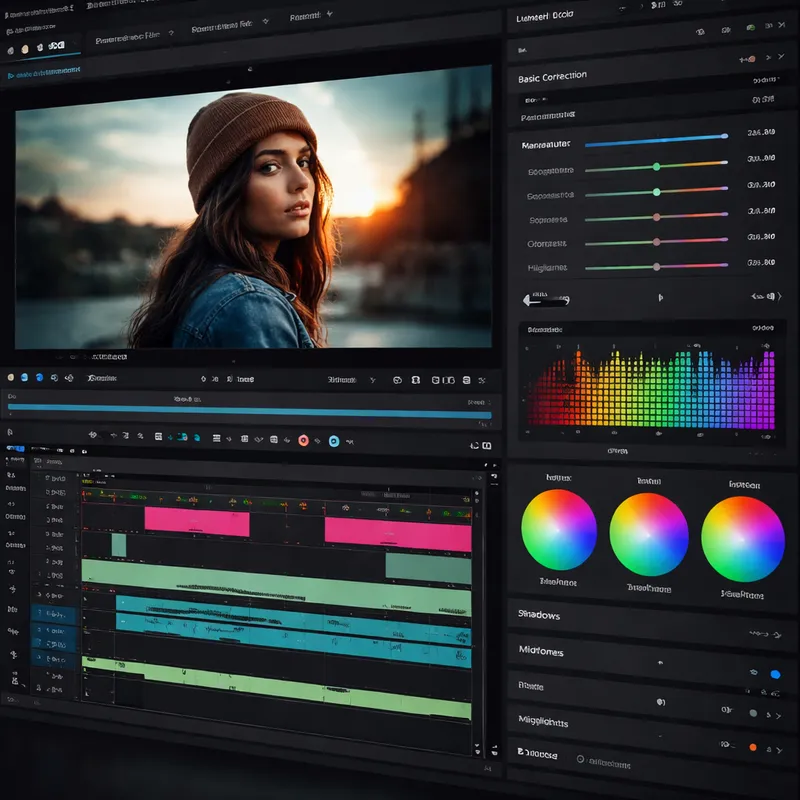Expand the Basic Correction section

[551, 75]
